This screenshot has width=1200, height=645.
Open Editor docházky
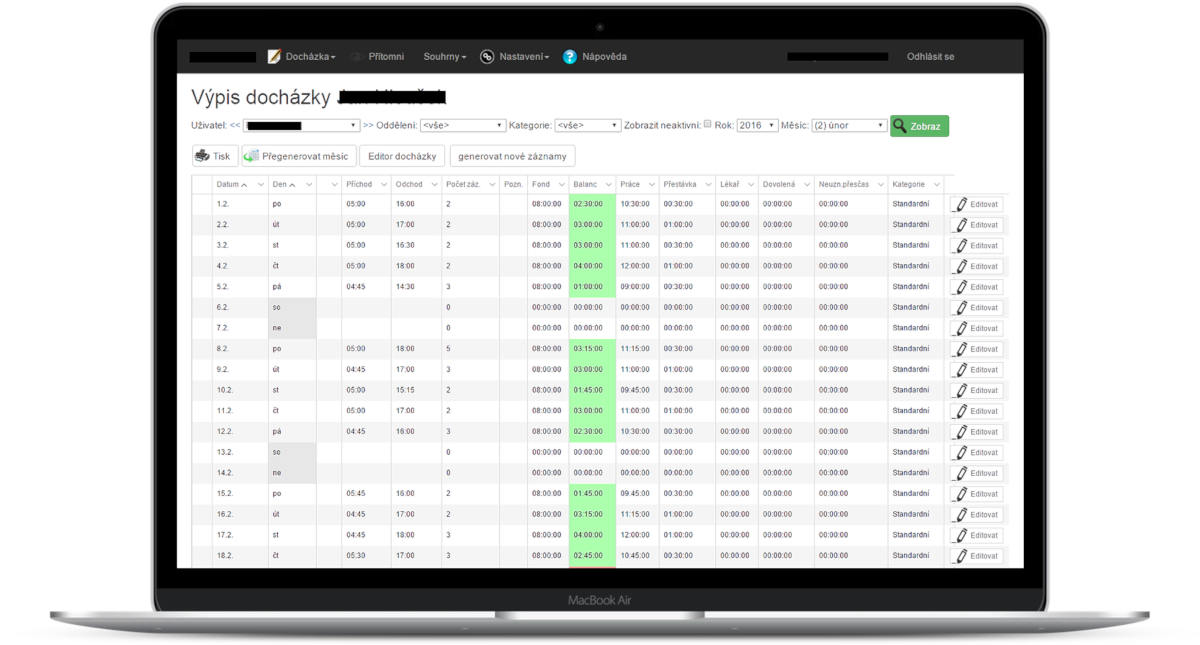coord(402,156)
